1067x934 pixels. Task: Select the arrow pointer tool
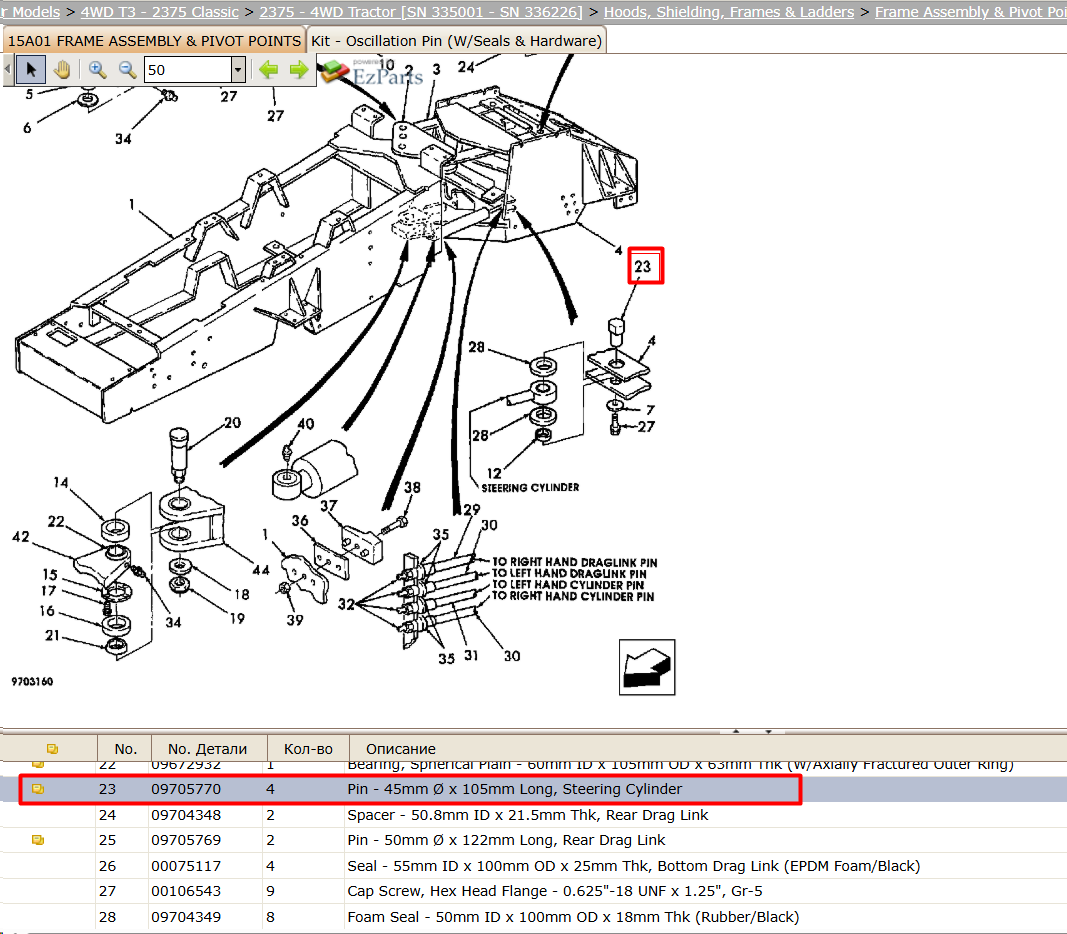pos(31,69)
